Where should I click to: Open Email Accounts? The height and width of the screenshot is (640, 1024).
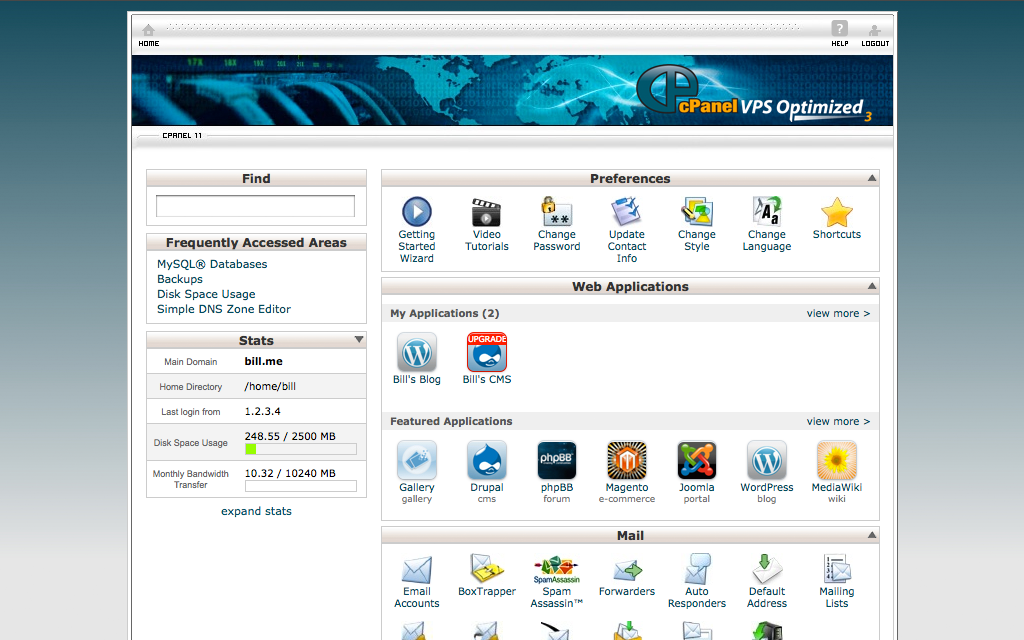pos(417,569)
